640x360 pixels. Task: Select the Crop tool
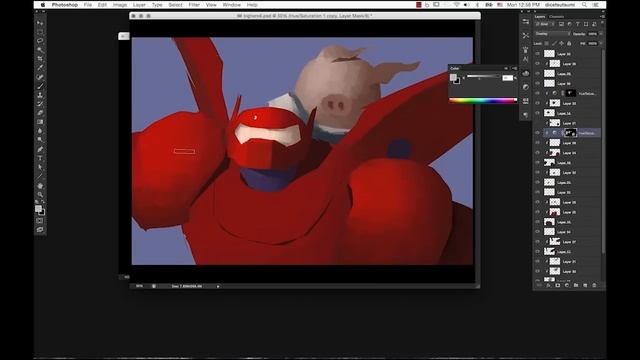click(40, 59)
